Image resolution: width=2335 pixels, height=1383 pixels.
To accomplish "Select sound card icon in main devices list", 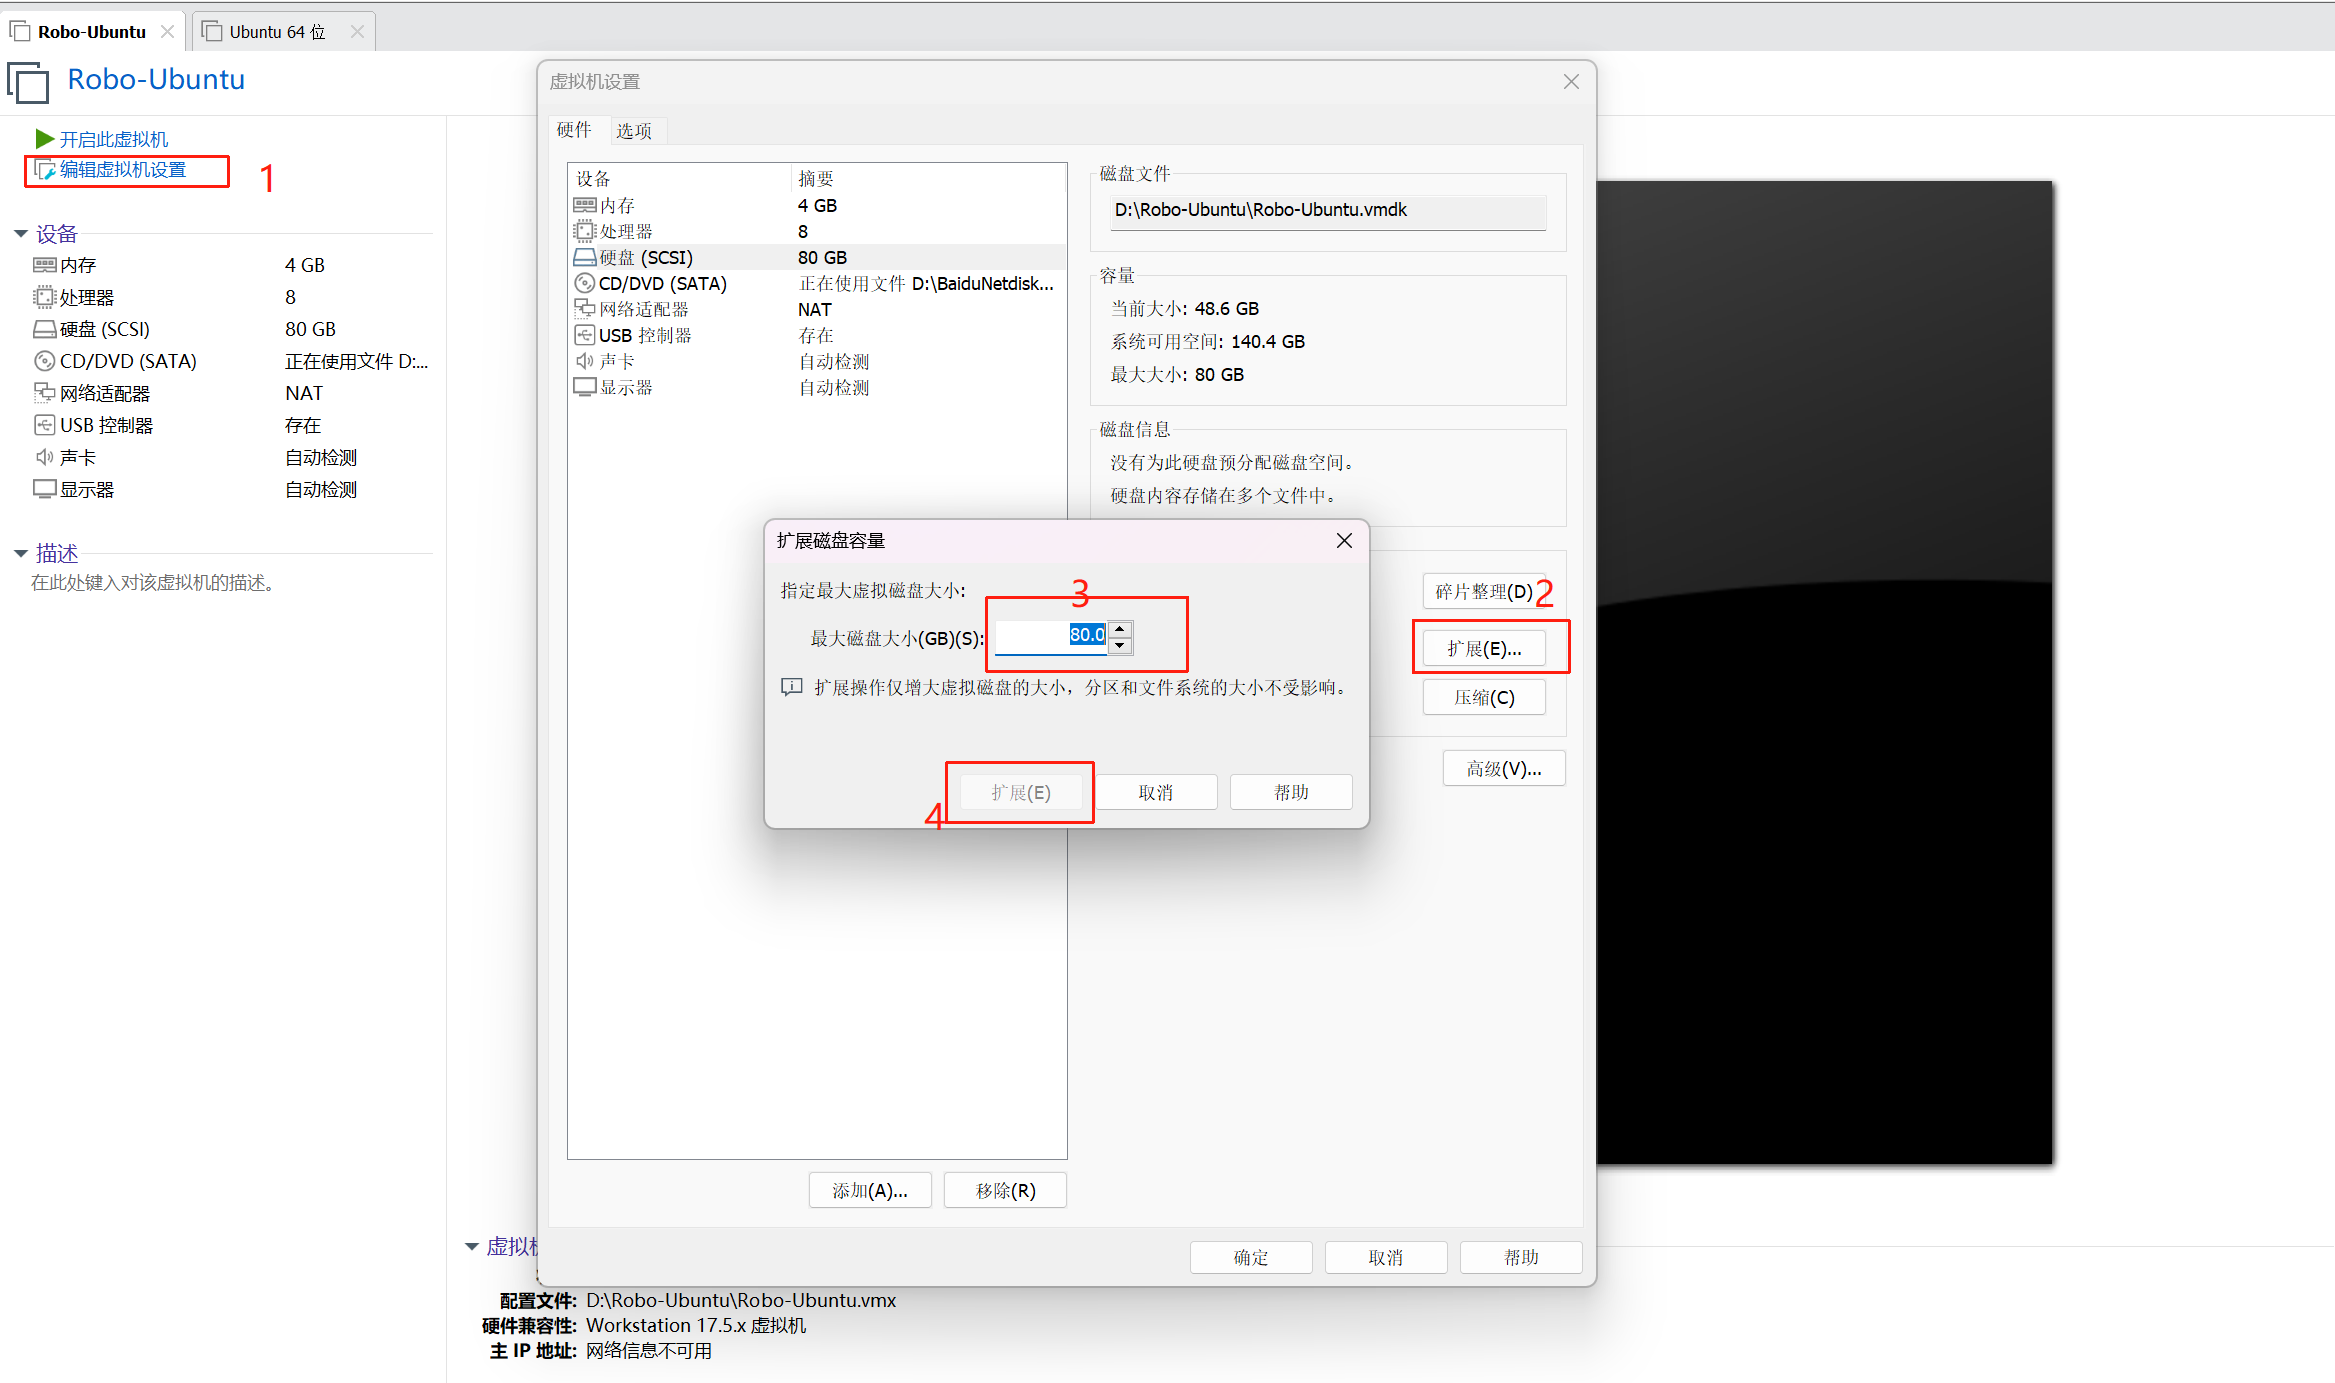I will click(44, 457).
